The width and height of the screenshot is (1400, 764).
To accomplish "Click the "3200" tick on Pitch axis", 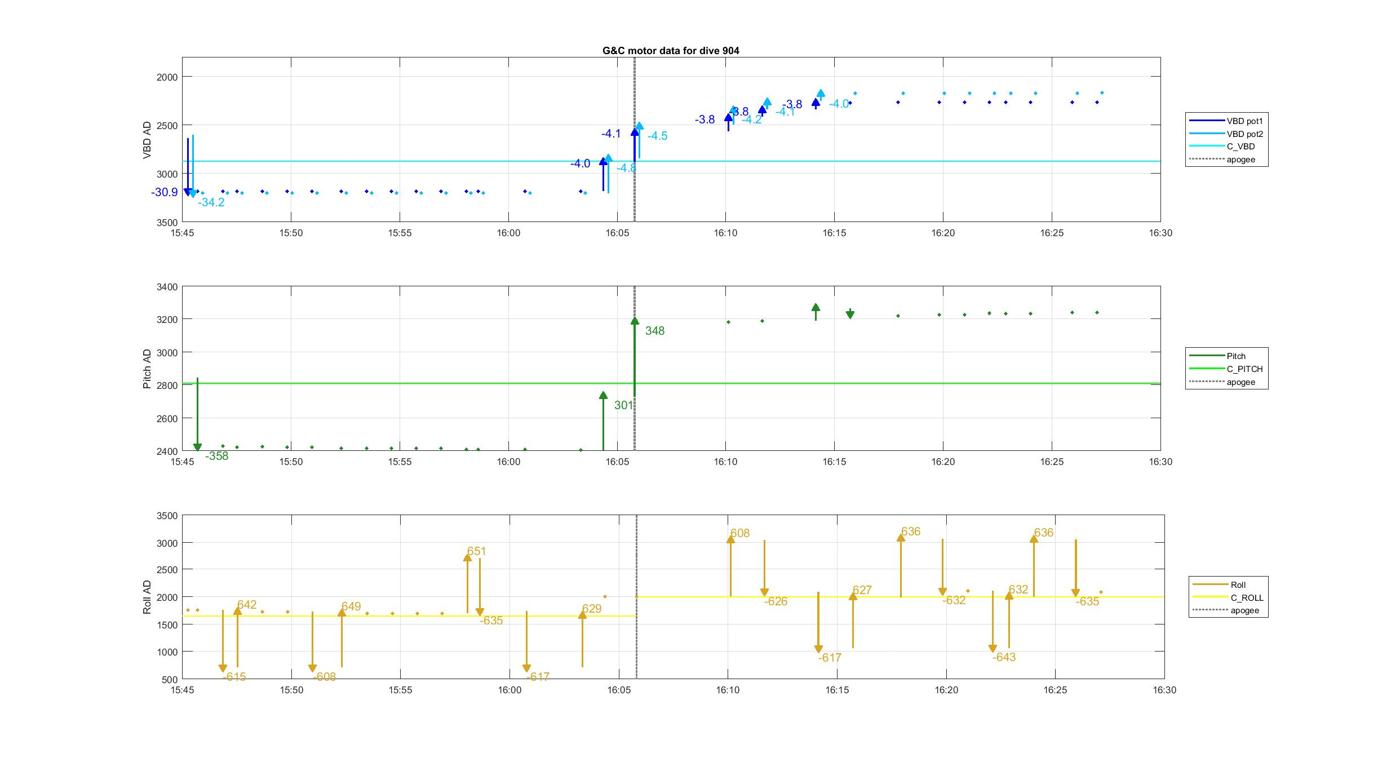I will tap(166, 320).
